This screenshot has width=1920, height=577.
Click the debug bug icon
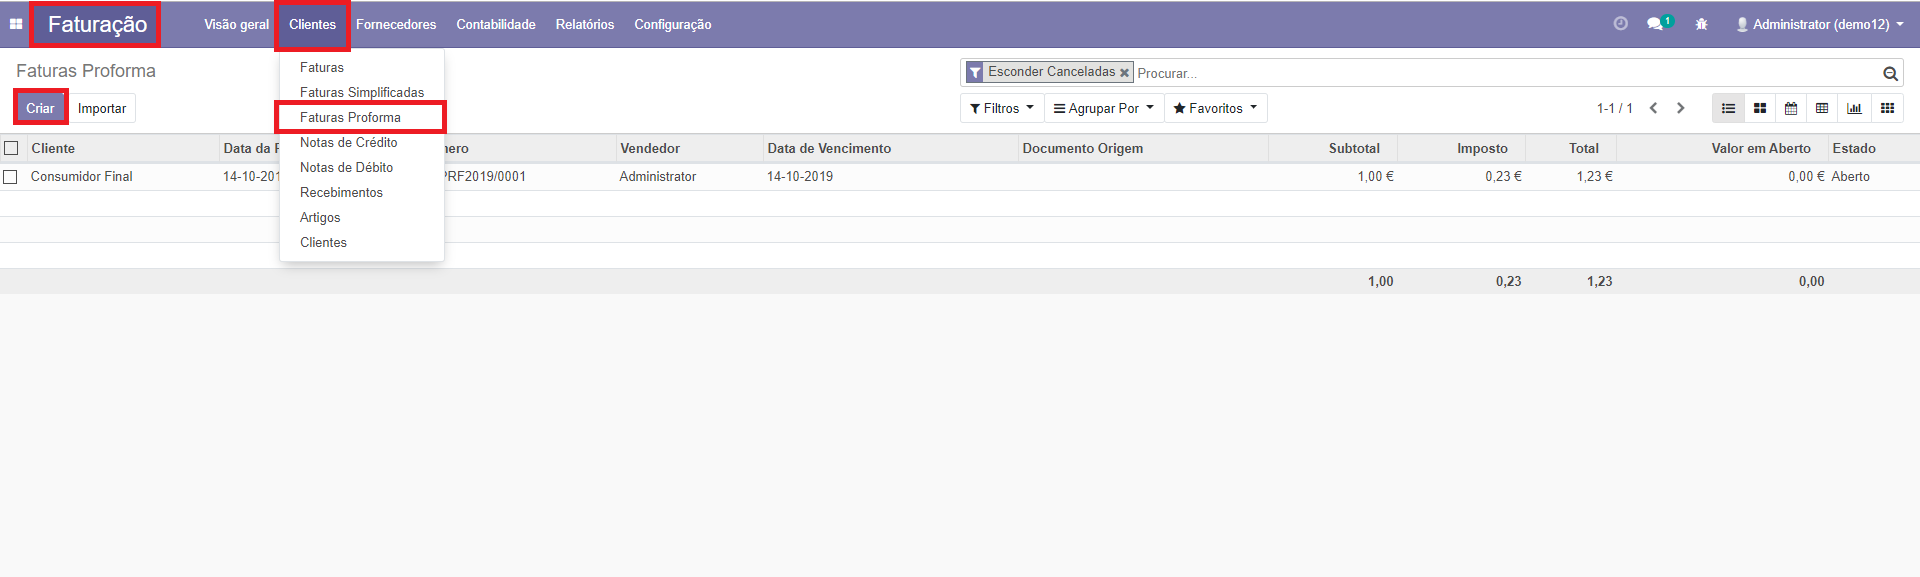coord(1701,24)
